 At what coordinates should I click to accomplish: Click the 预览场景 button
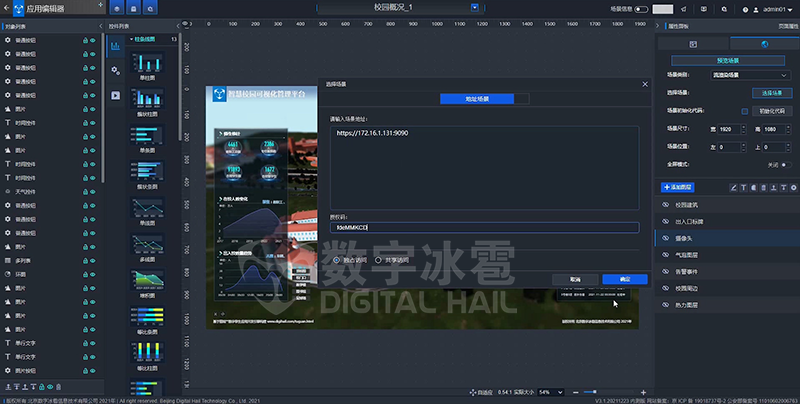(728, 60)
